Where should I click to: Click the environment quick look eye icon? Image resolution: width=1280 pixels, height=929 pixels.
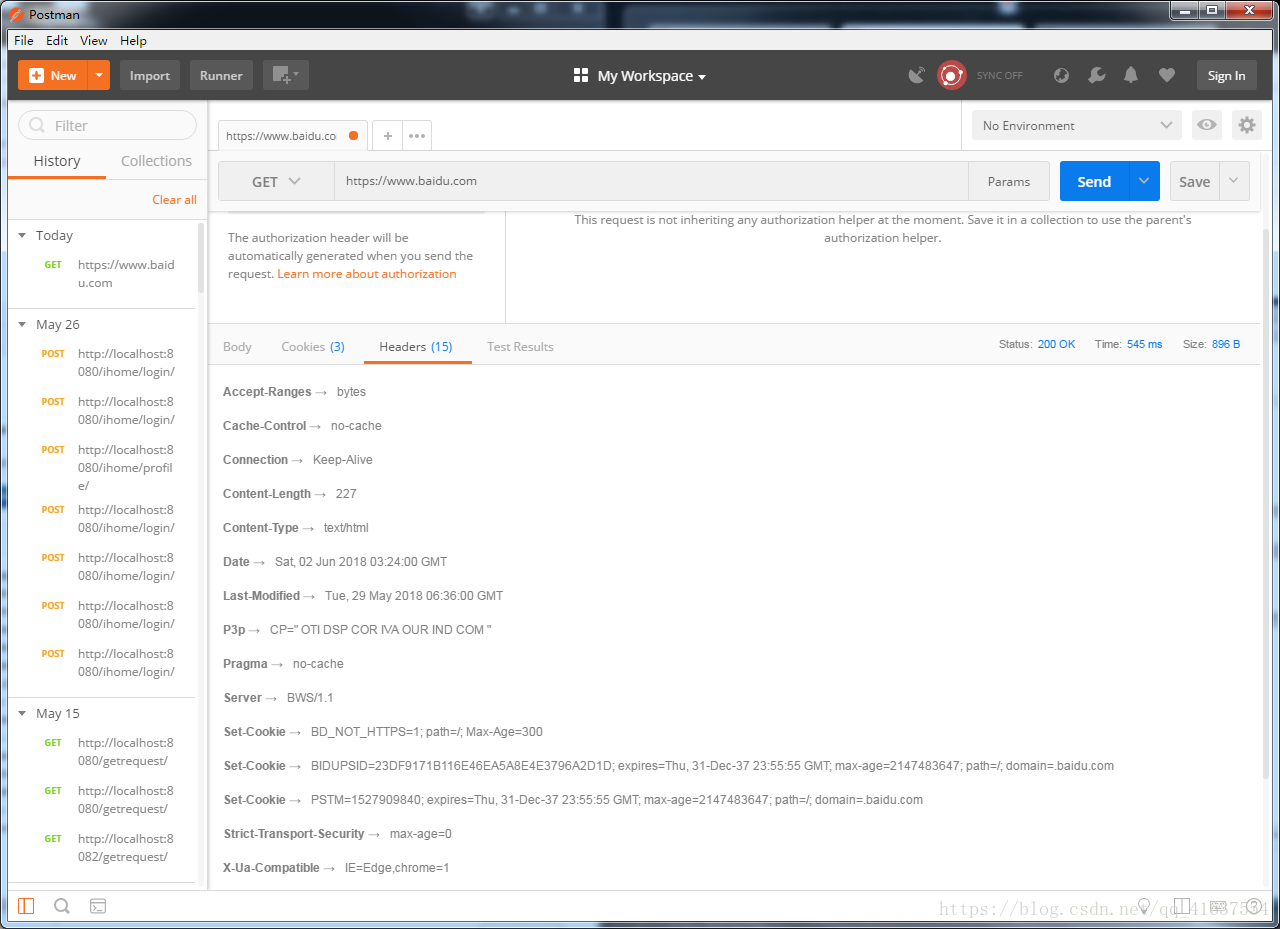(x=1207, y=125)
